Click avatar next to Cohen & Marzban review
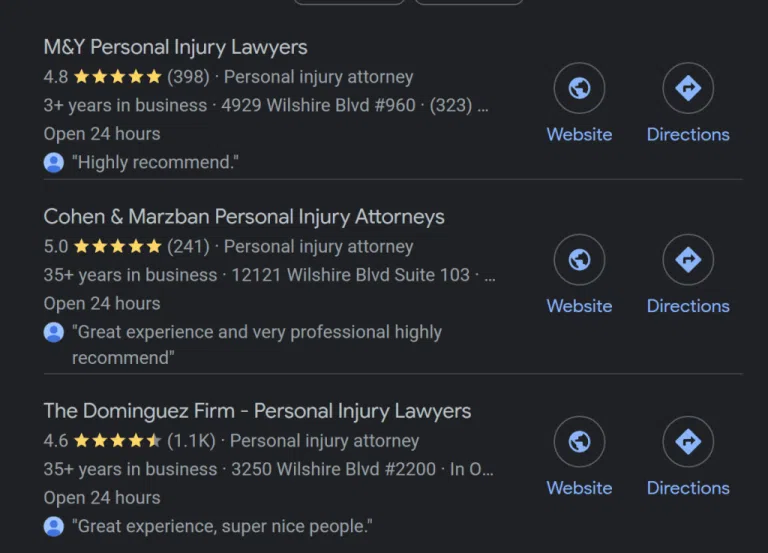 pos(54,332)
